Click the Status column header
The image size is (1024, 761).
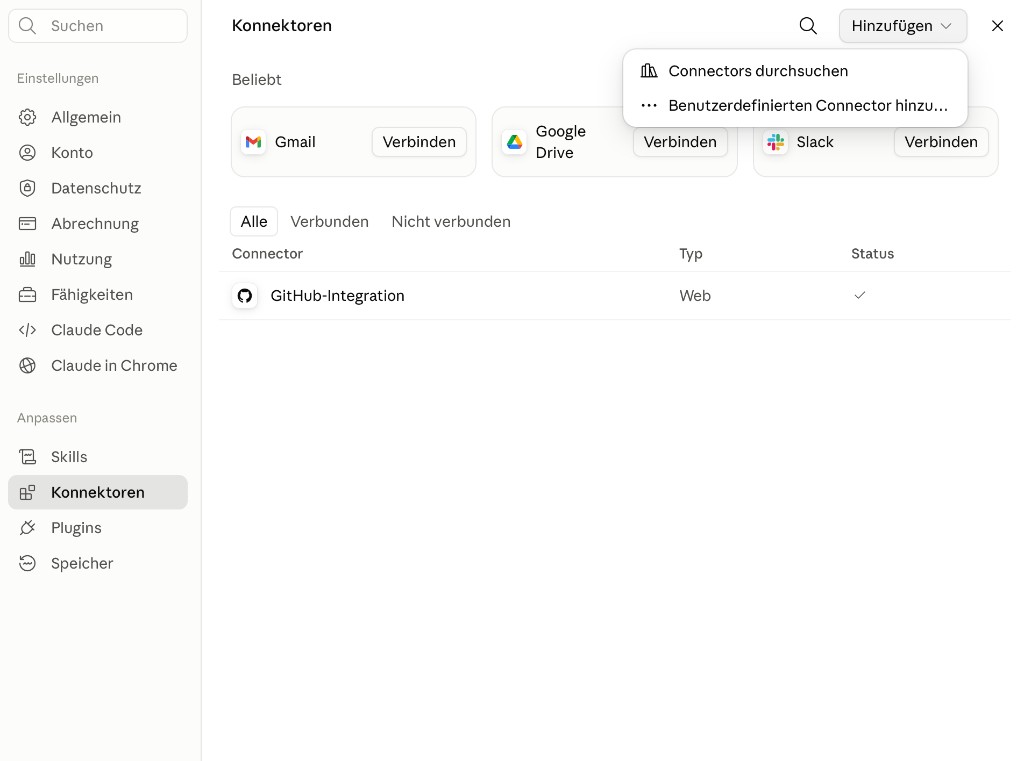pyautogui.click(x=872, y=253)
